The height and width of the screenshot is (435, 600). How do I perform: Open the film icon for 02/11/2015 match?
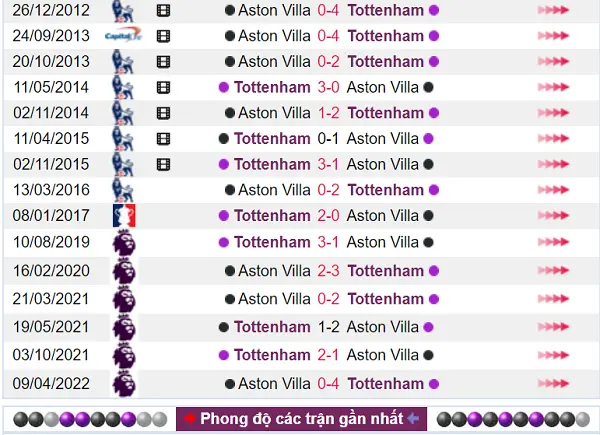click(x=163, y=165)
